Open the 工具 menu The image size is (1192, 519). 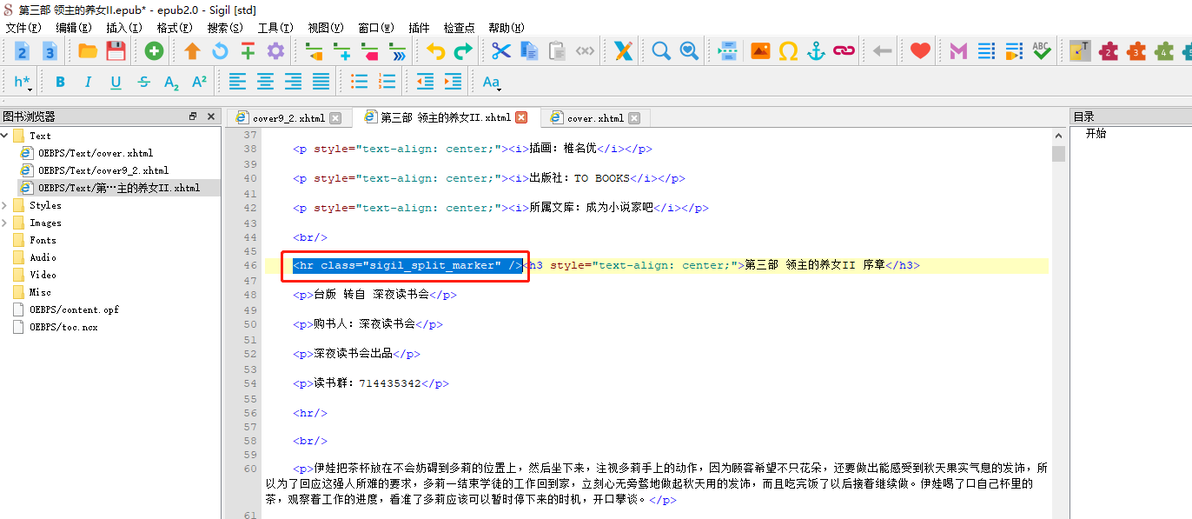275,27
